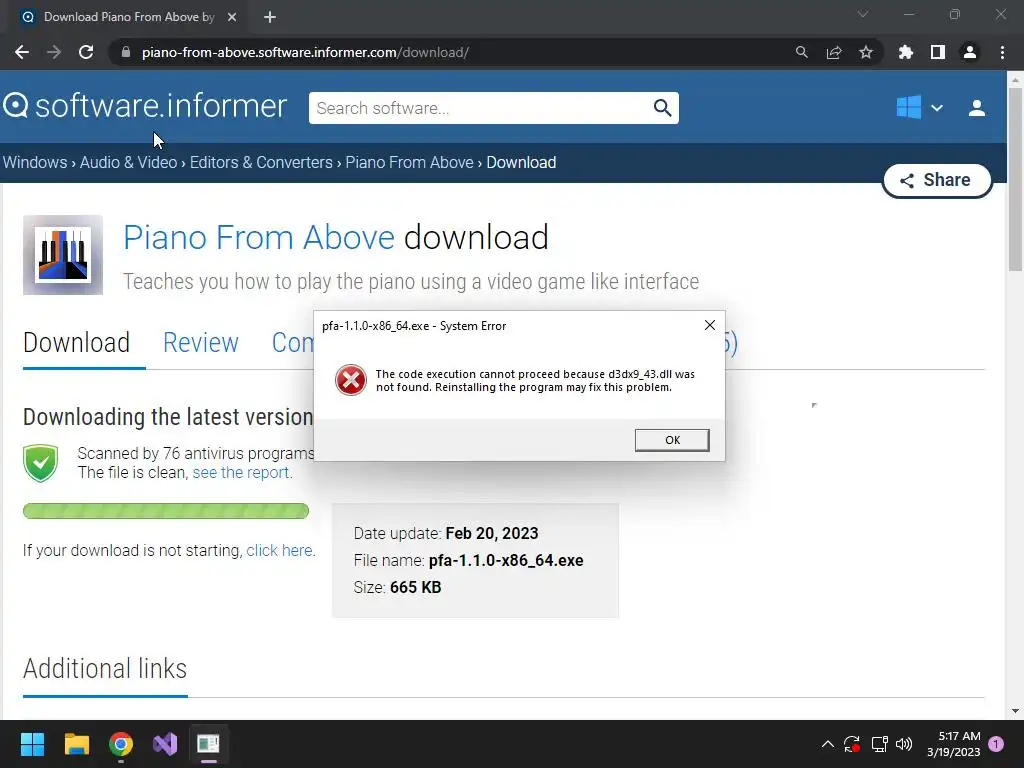Viewport: 1024px width, 768px height.
Task: Click the Piano From Above app thumbnail
Action: pyautogui.click(x=63, y=255)
